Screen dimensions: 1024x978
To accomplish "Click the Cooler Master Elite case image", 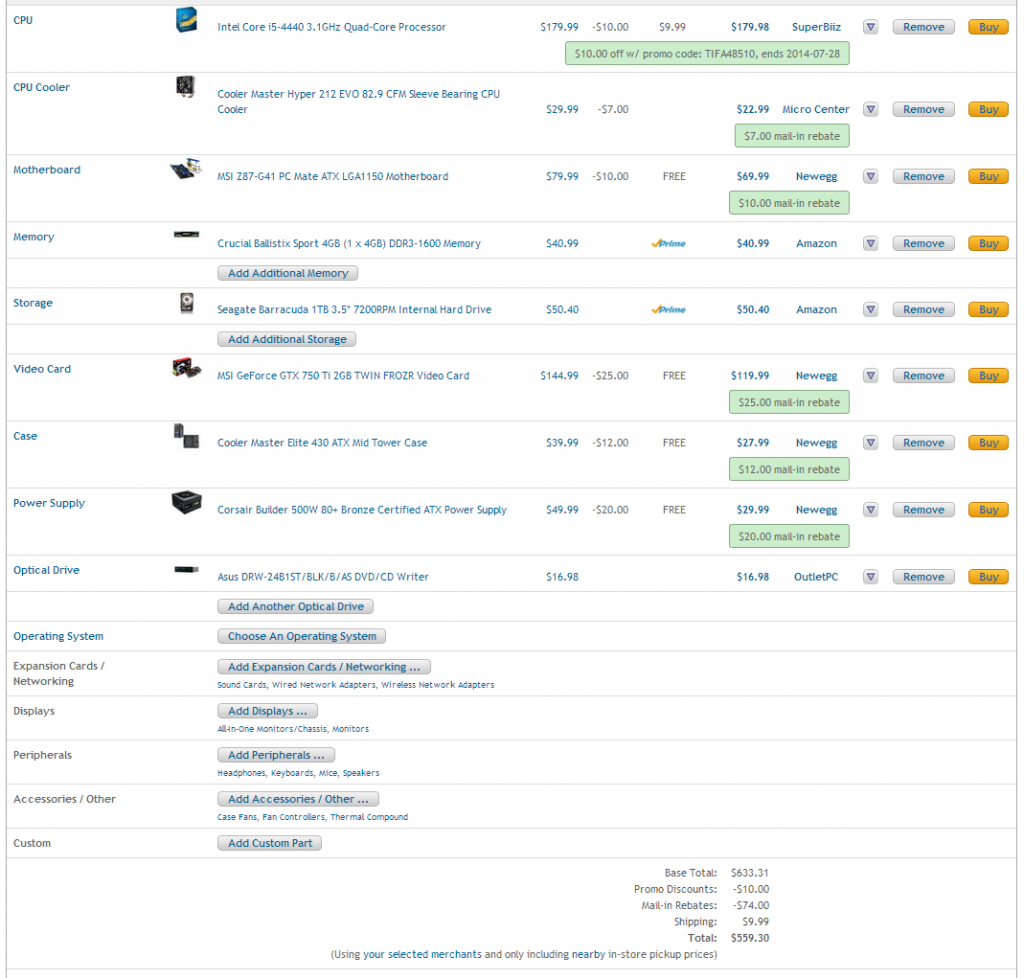I will [186, 436].
